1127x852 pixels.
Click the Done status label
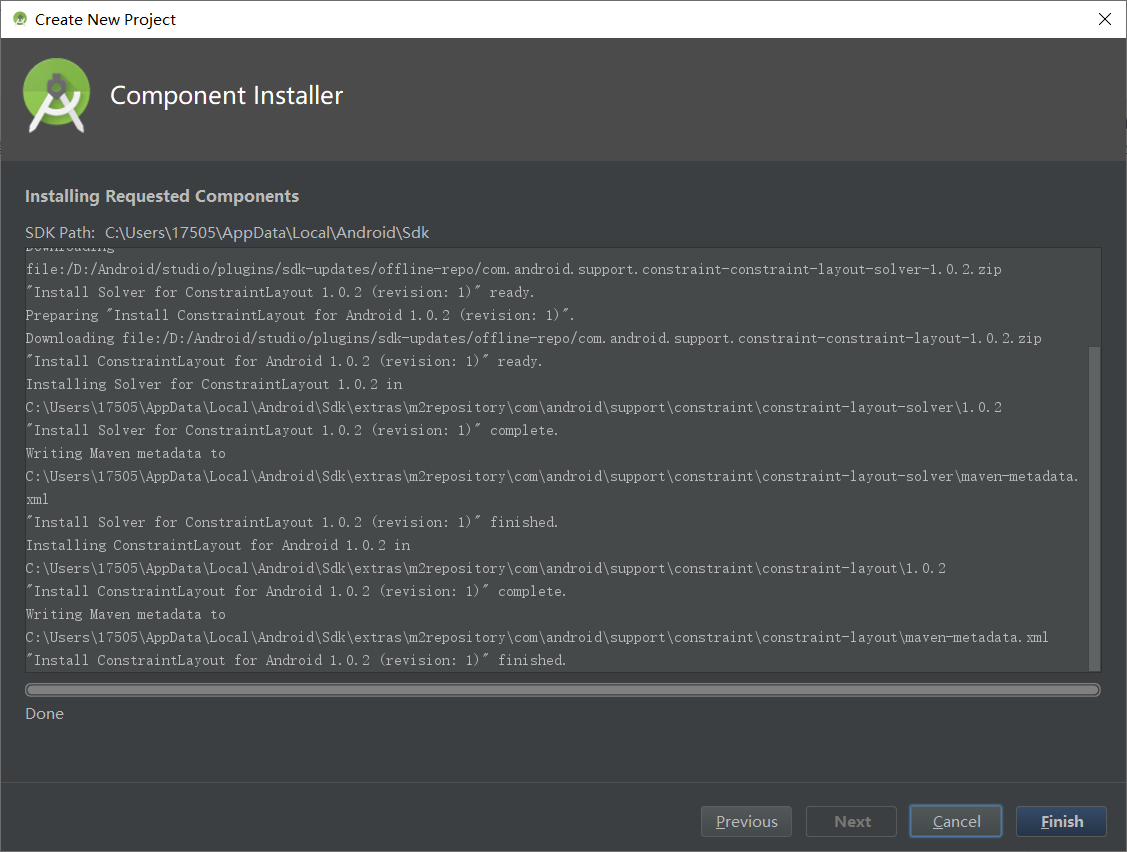(44, 714)
